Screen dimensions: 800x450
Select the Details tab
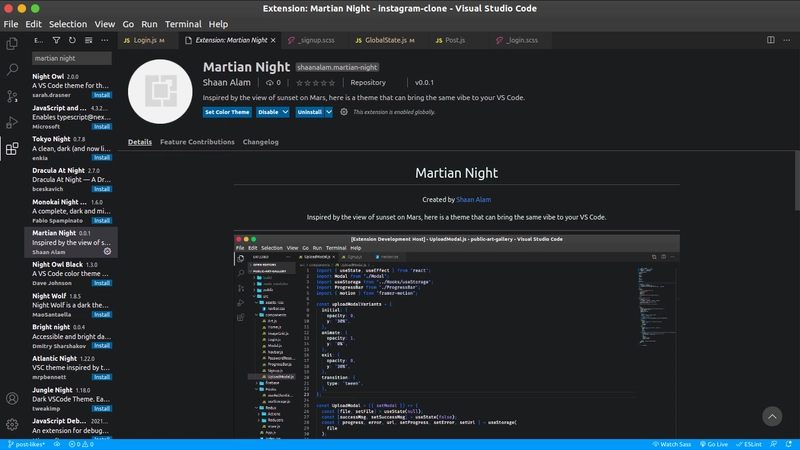pos(140,142)
